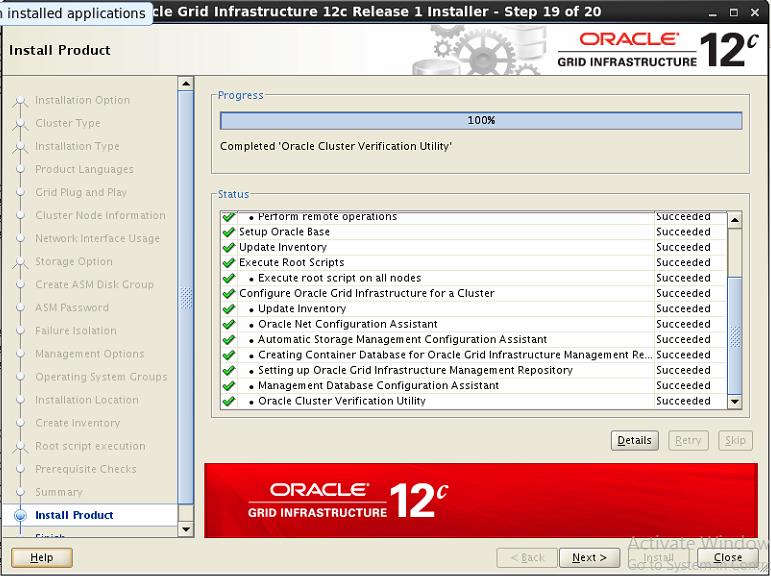
Task: Click Management Database Configuration Assistant row text
Action: tap(379, 386)
